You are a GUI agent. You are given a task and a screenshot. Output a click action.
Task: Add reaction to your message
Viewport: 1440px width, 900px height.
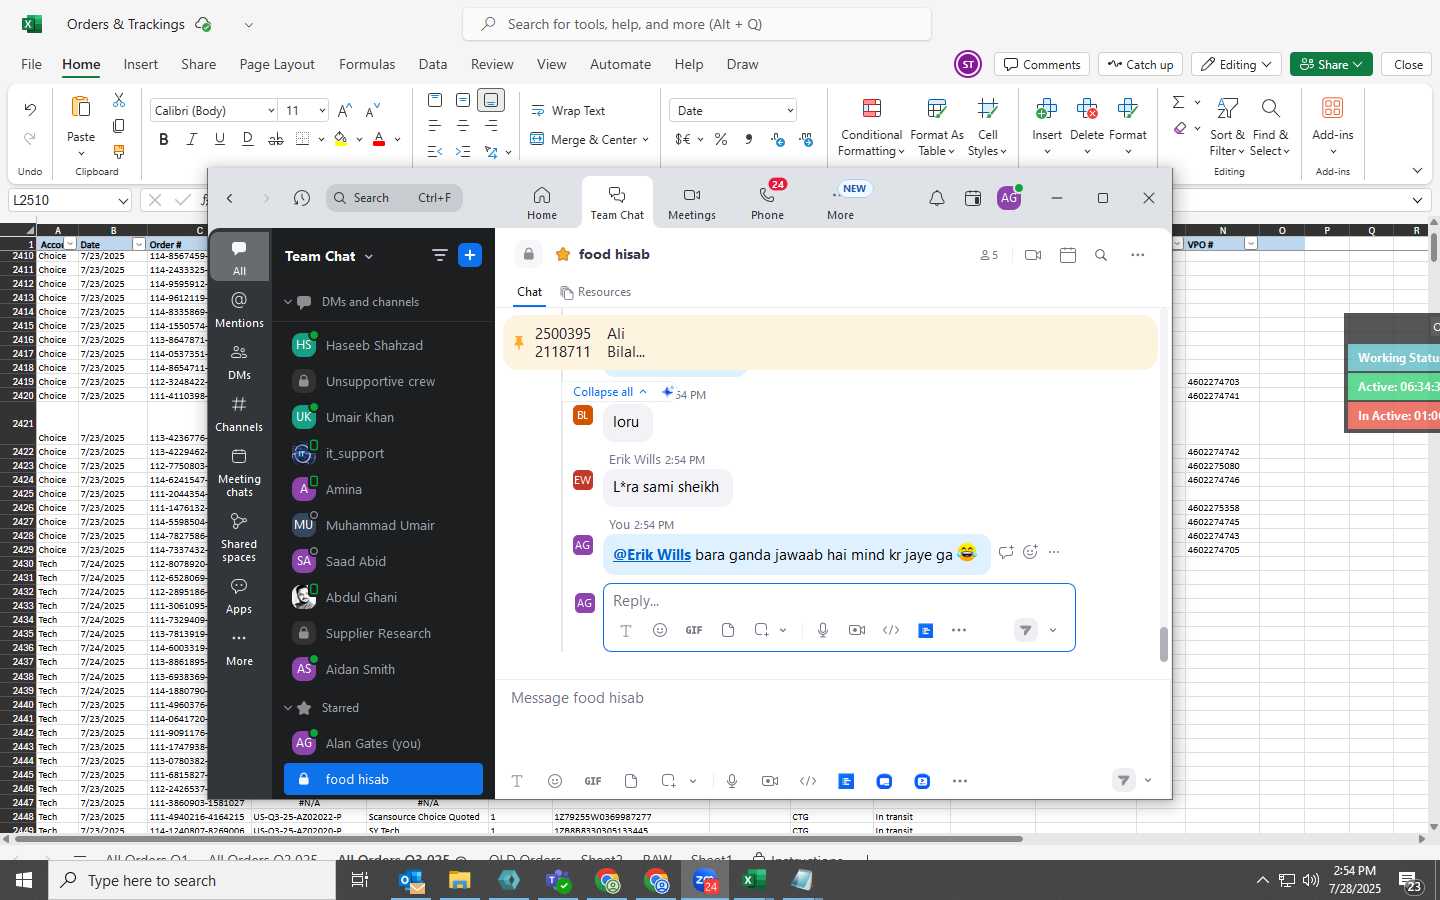click(1030, 552)
